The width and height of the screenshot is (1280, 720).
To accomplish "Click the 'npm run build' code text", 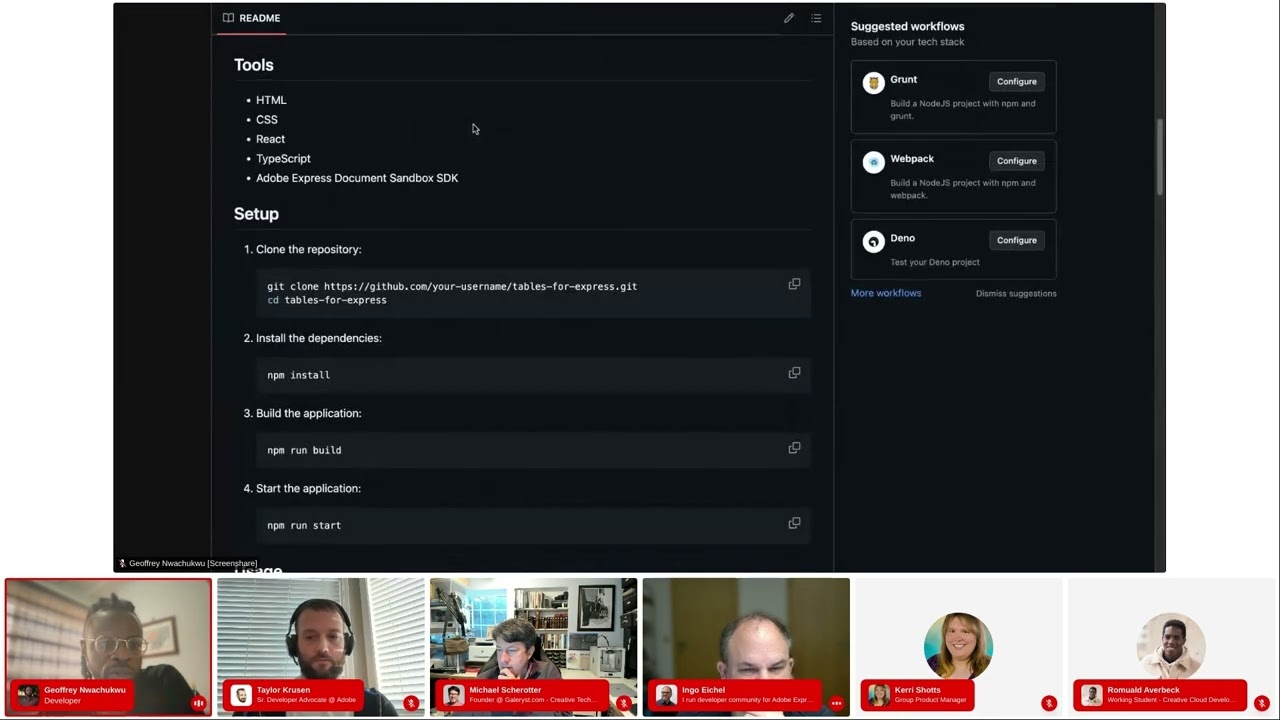I will (x=304, y=450).
